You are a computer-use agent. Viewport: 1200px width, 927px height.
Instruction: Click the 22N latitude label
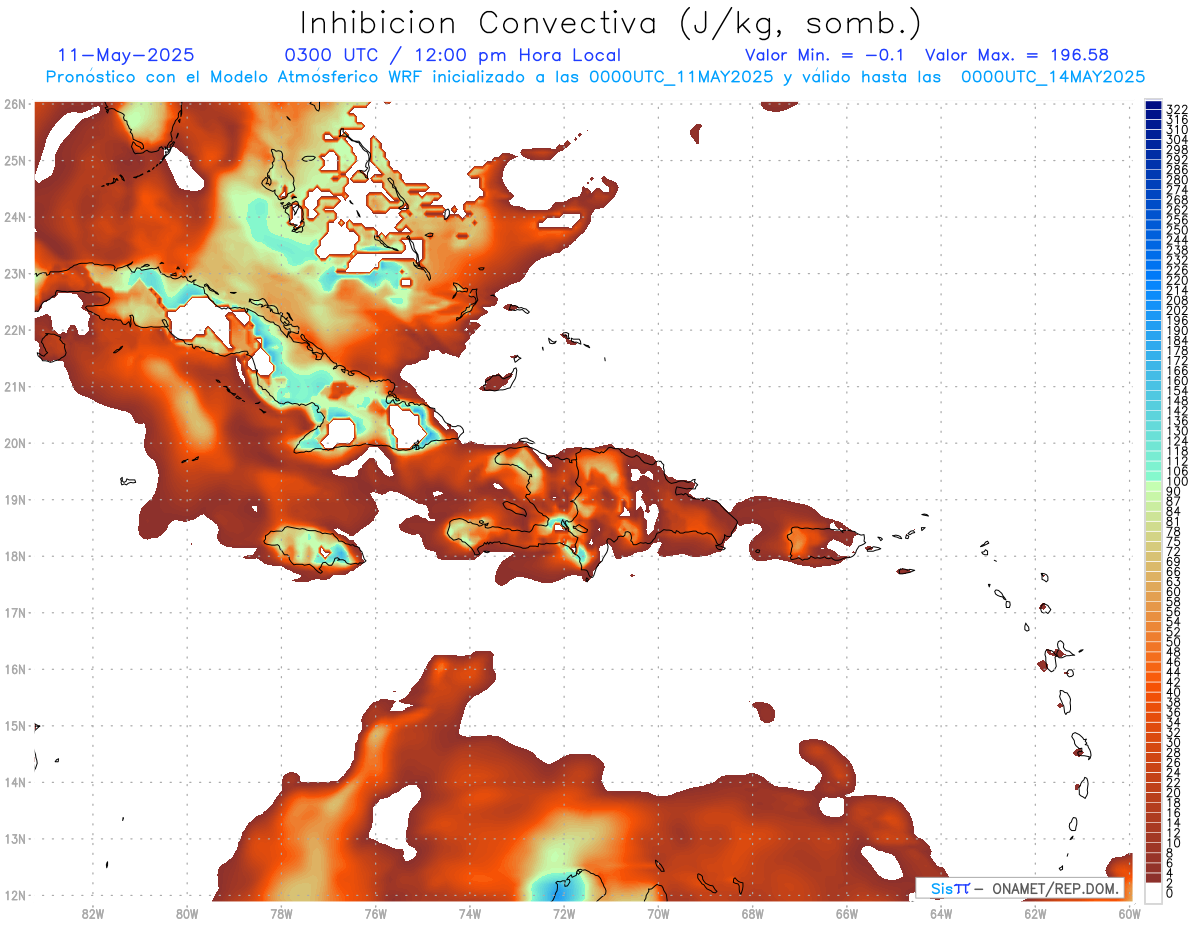point(15,330)
